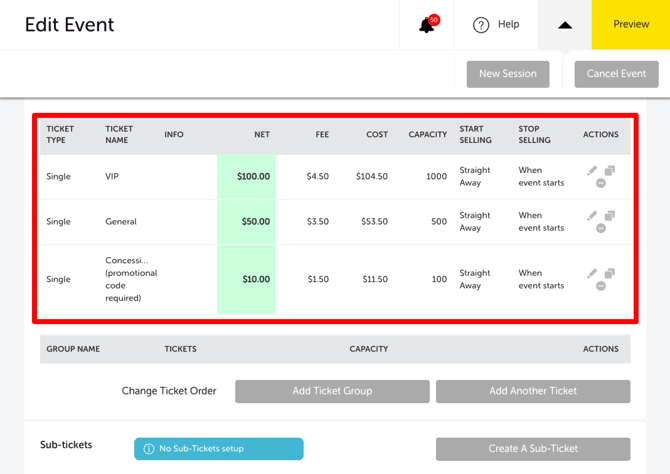Remove the General ticket with the minus icon

(601, 228)
